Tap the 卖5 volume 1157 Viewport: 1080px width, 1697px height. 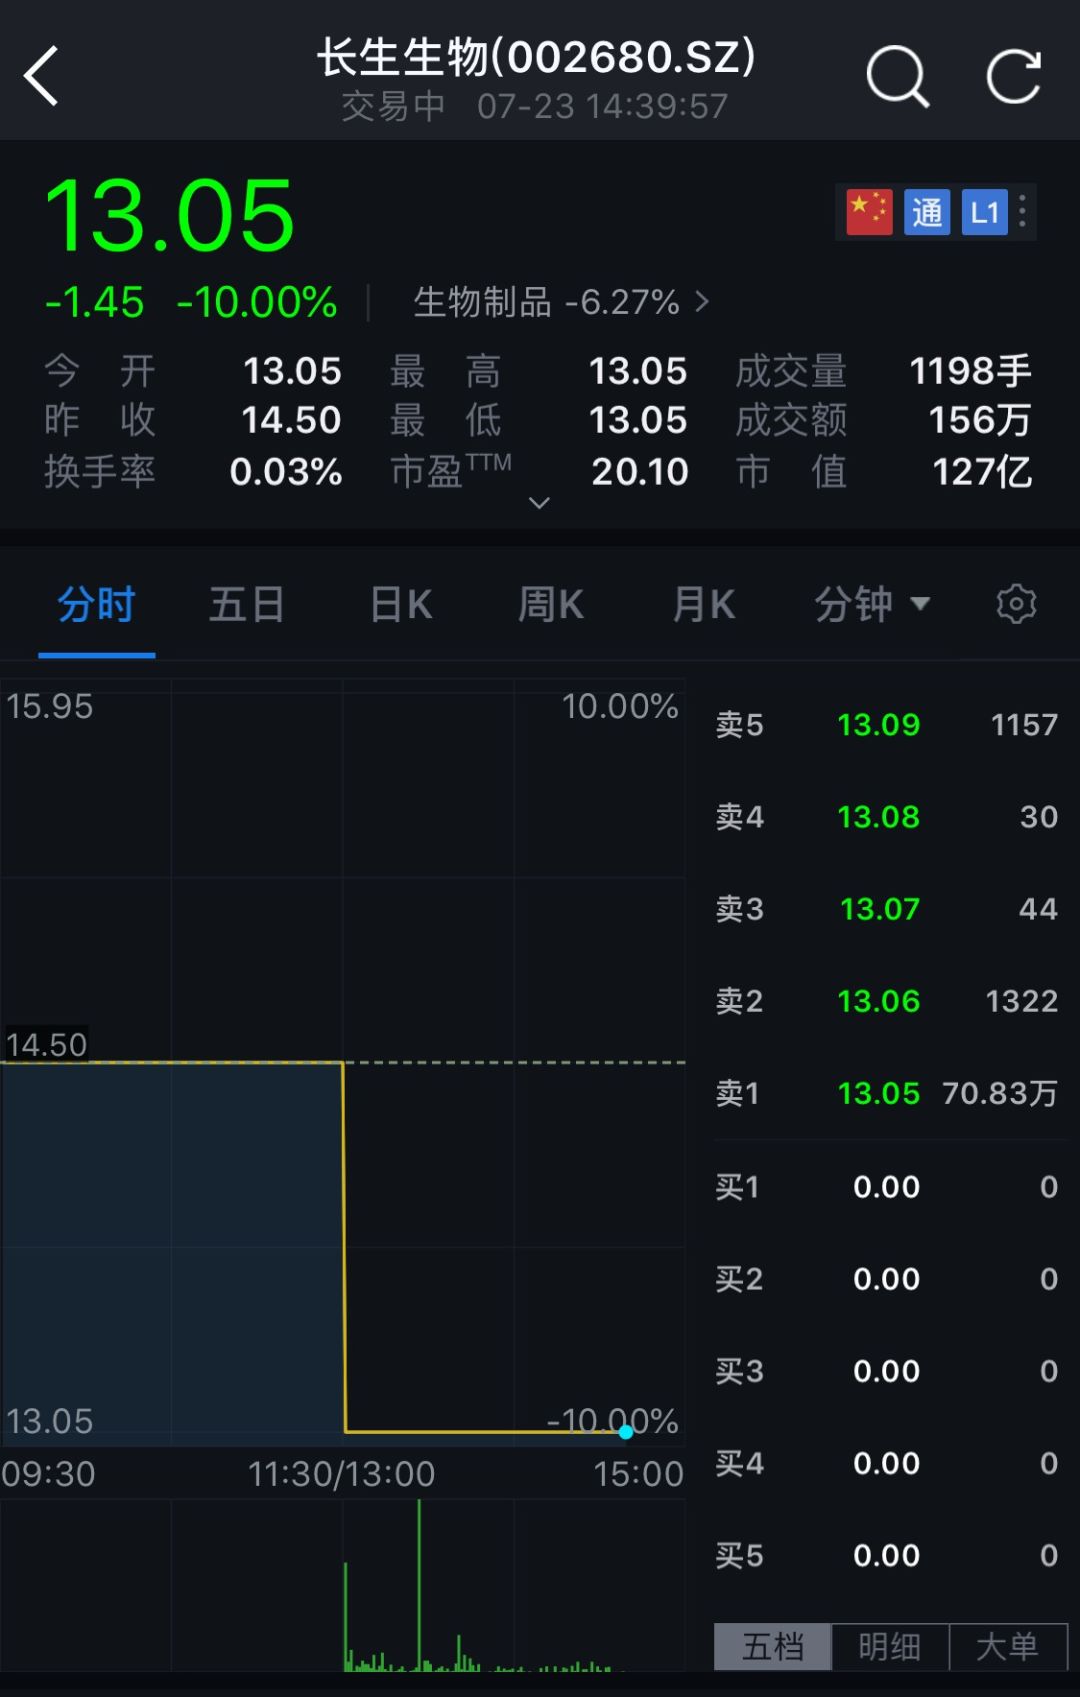pos(1024,724)
